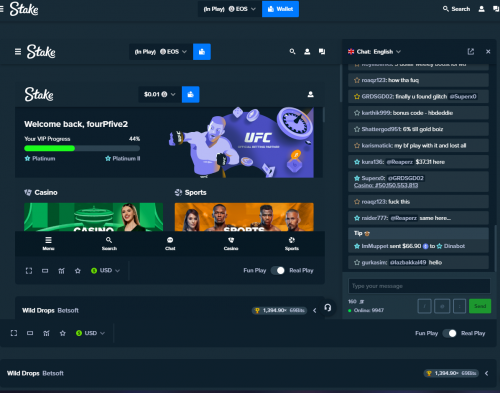Image resolution: width=500 pixels, height=393 pixels.
Task: Toggle Fun Play / Real Play switch in the outer bottom toolbar
Action: point(449,333)
